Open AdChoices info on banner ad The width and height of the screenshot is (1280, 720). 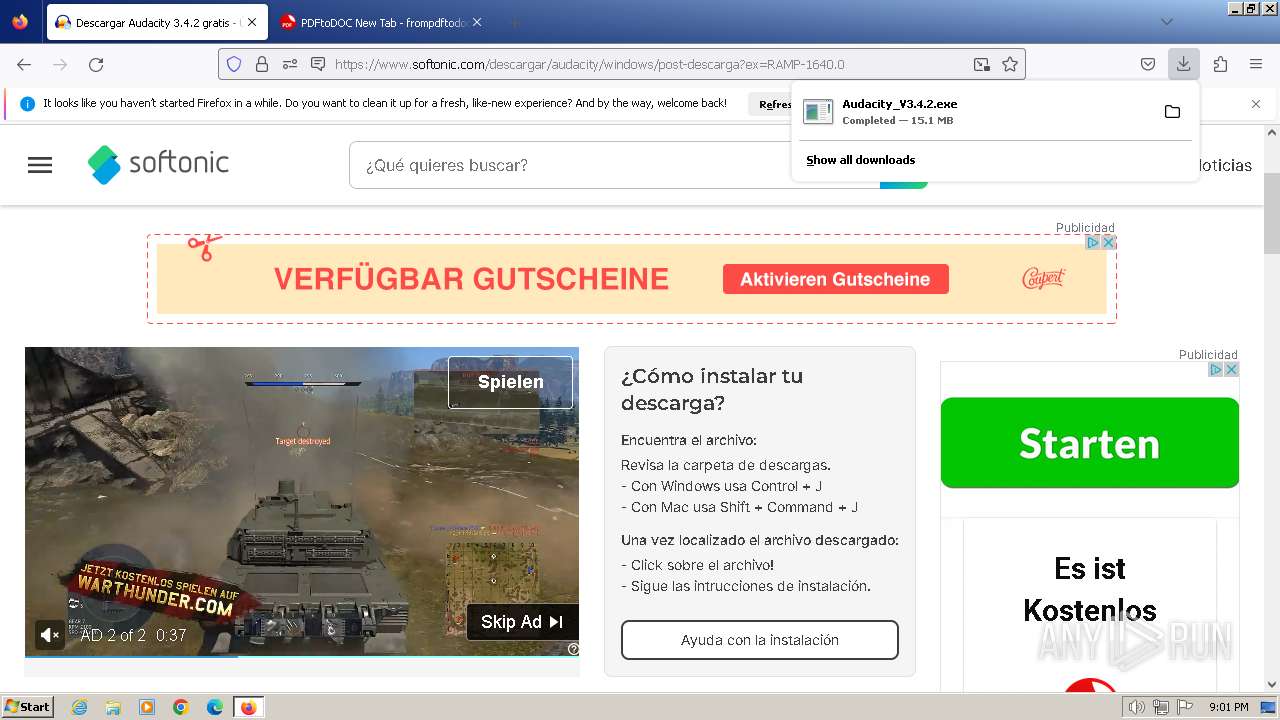pyautogui.click(x=1093, y=242)
